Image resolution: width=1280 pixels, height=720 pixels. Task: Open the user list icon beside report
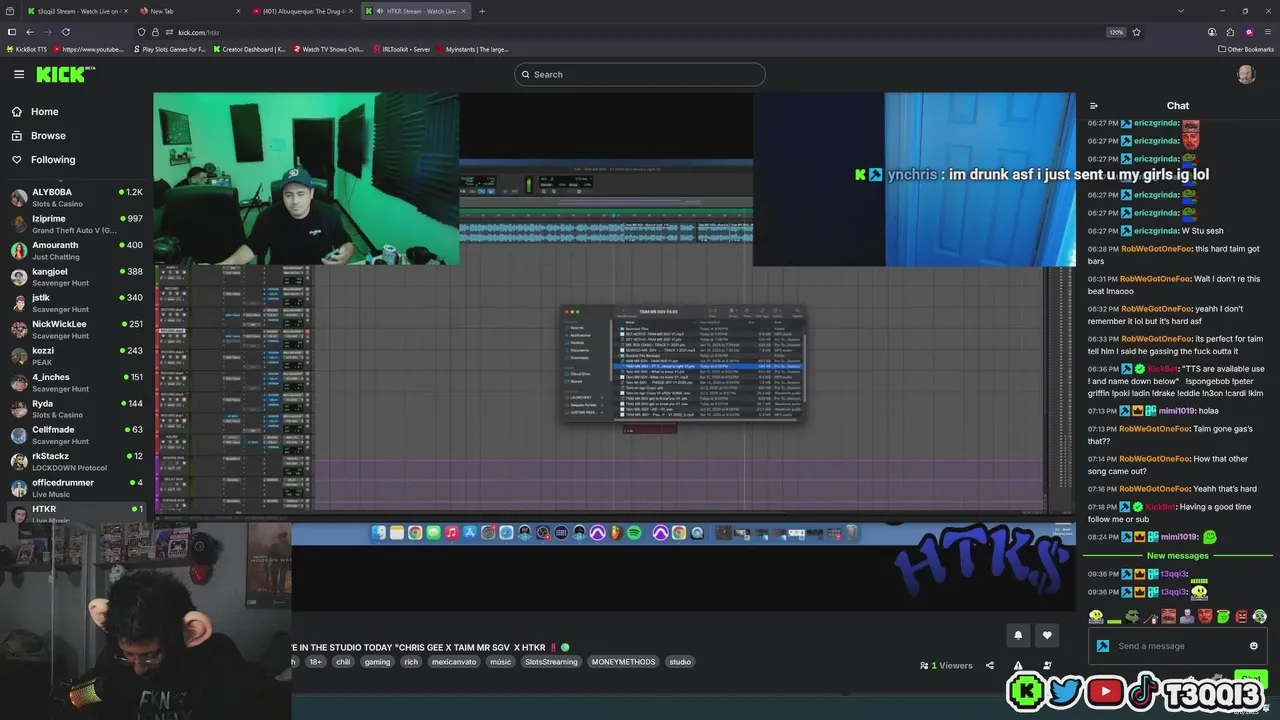tap(1047, 665)
